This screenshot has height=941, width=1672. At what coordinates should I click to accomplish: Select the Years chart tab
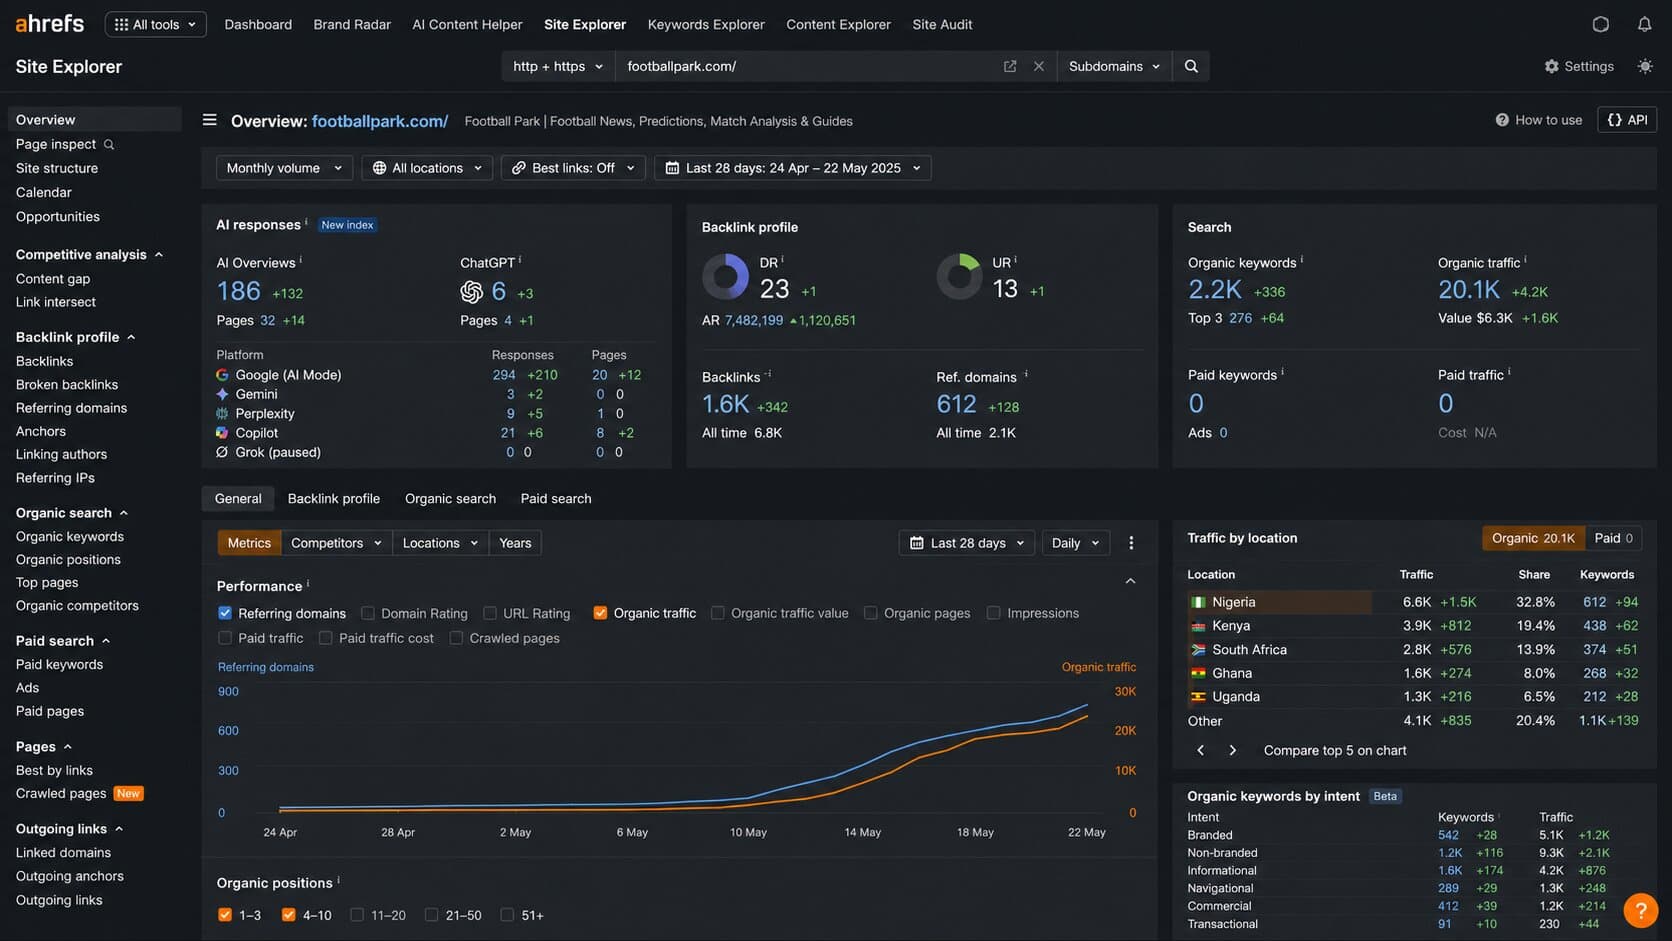tap(515, 543)
